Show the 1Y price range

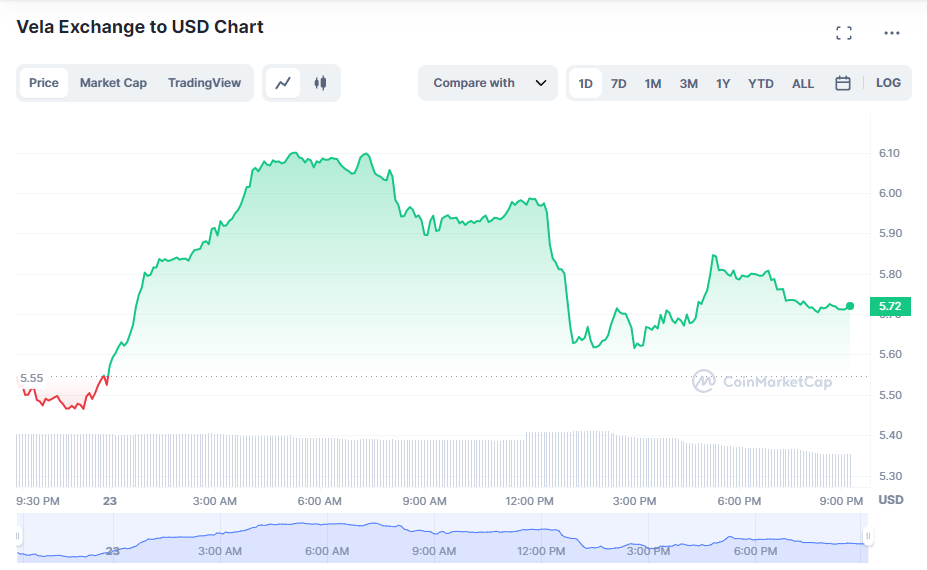723,83
